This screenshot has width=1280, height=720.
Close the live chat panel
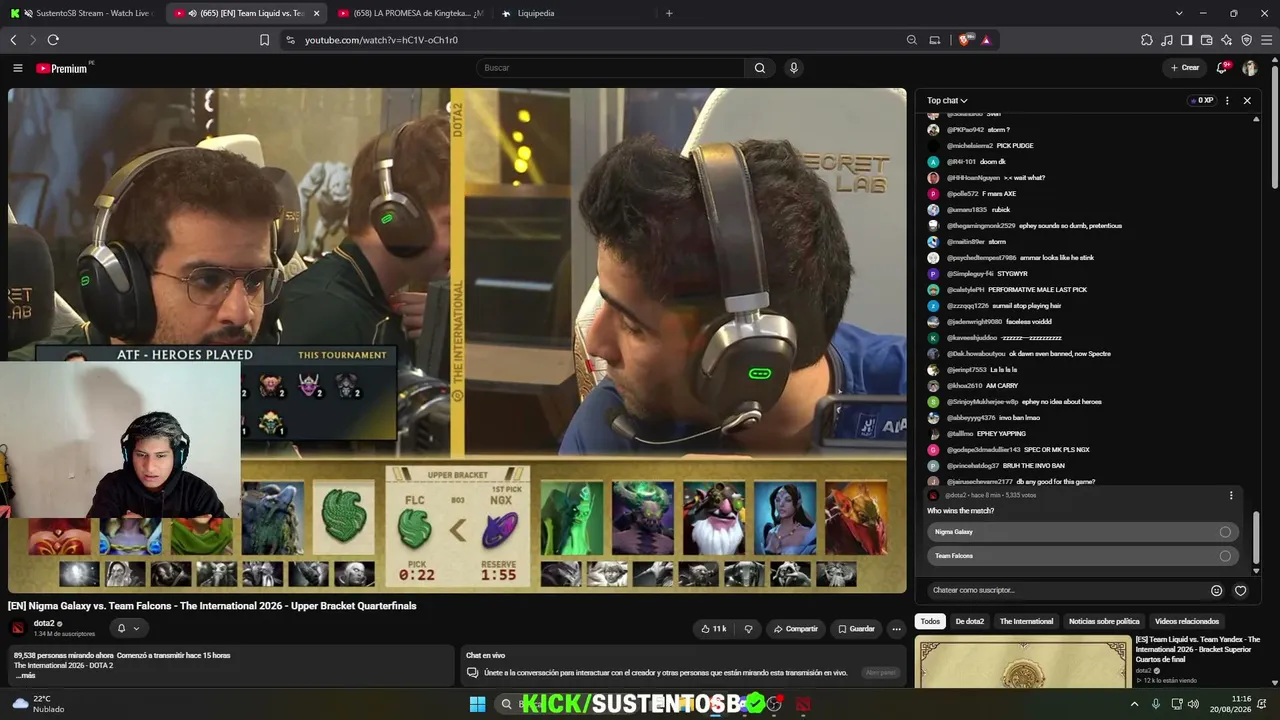coord(1247,100)
